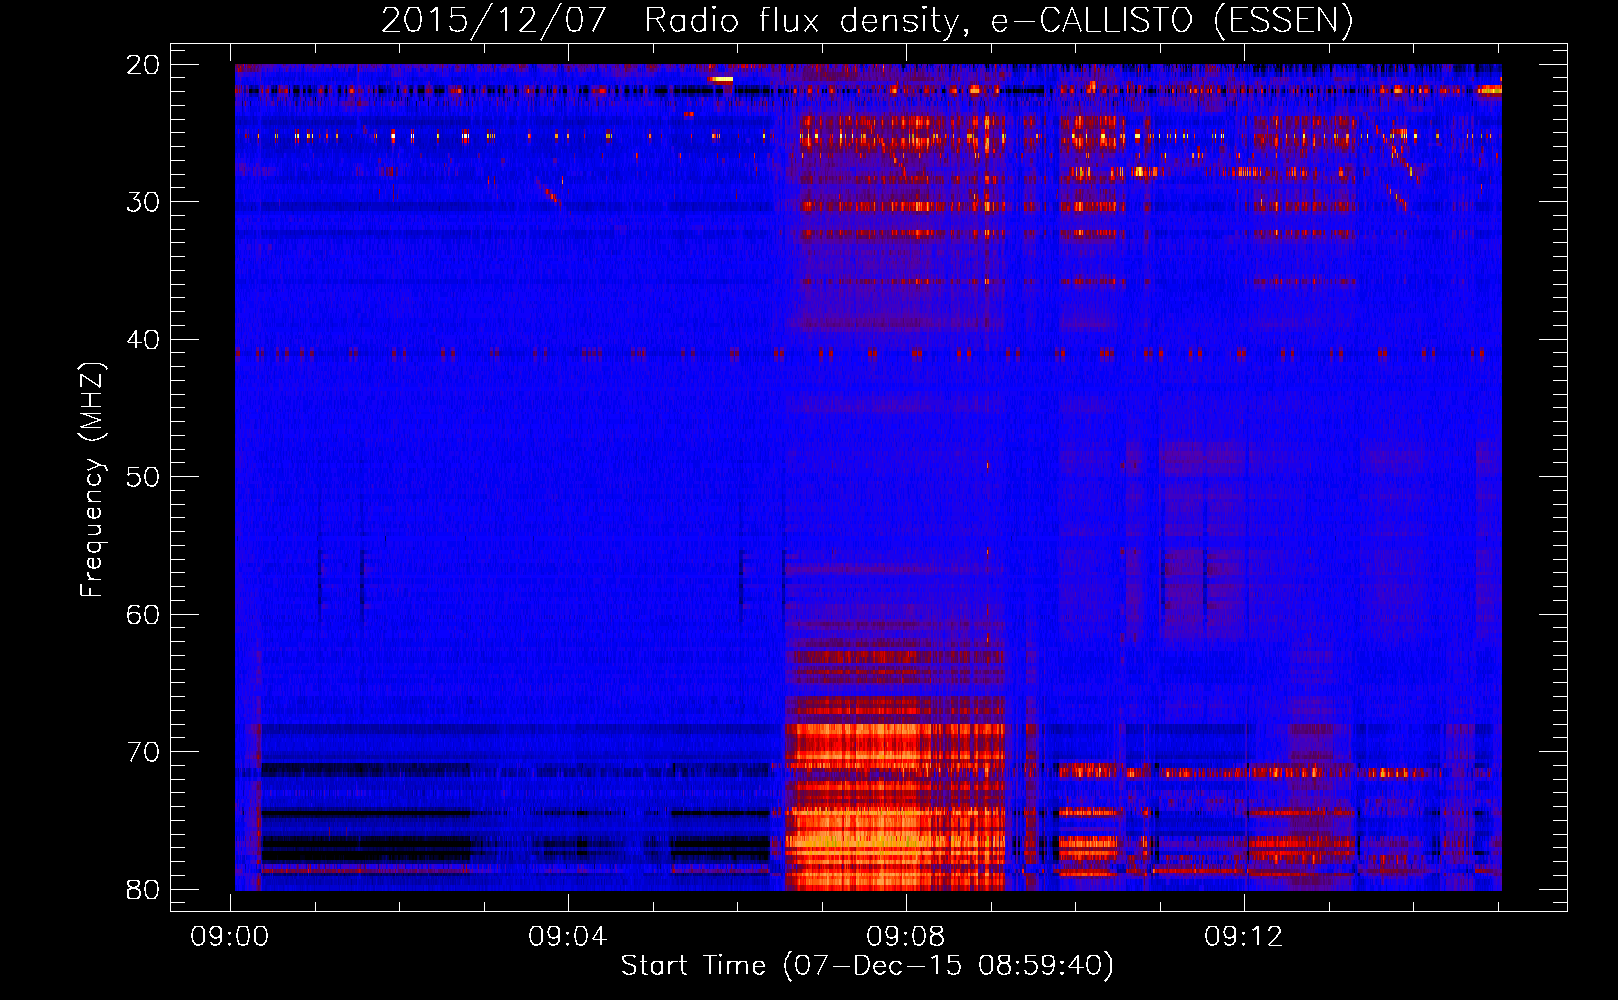Click the "09:04" time tick label
The width and height of the screenshot is (1618, 1000).
(x=568, y=937)
